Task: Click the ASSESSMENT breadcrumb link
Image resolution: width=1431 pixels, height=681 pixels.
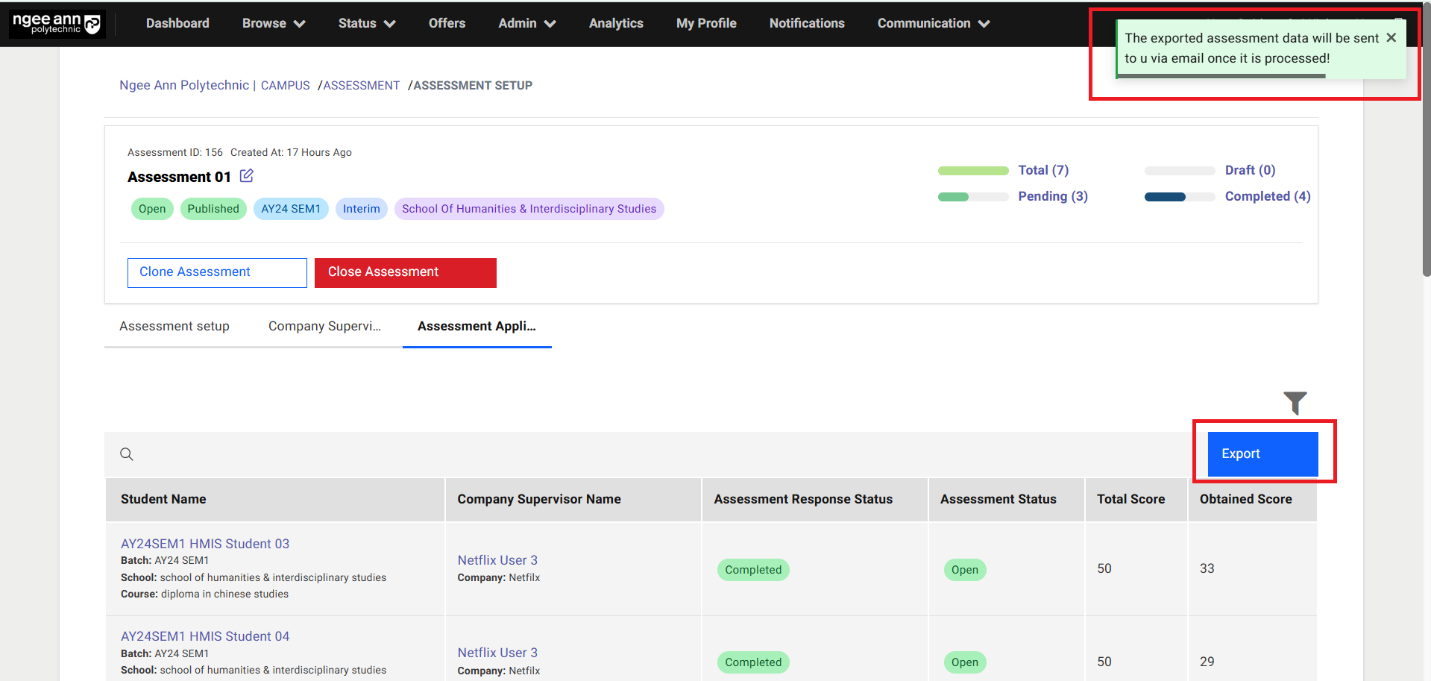Action: point(361,86)
